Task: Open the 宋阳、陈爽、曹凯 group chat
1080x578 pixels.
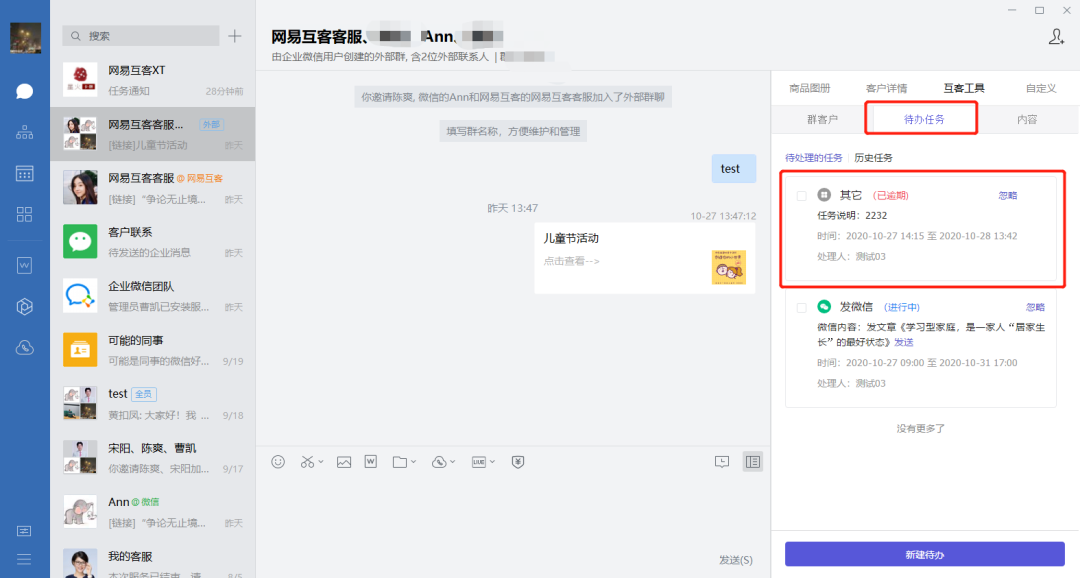Action: coord(153,458)
